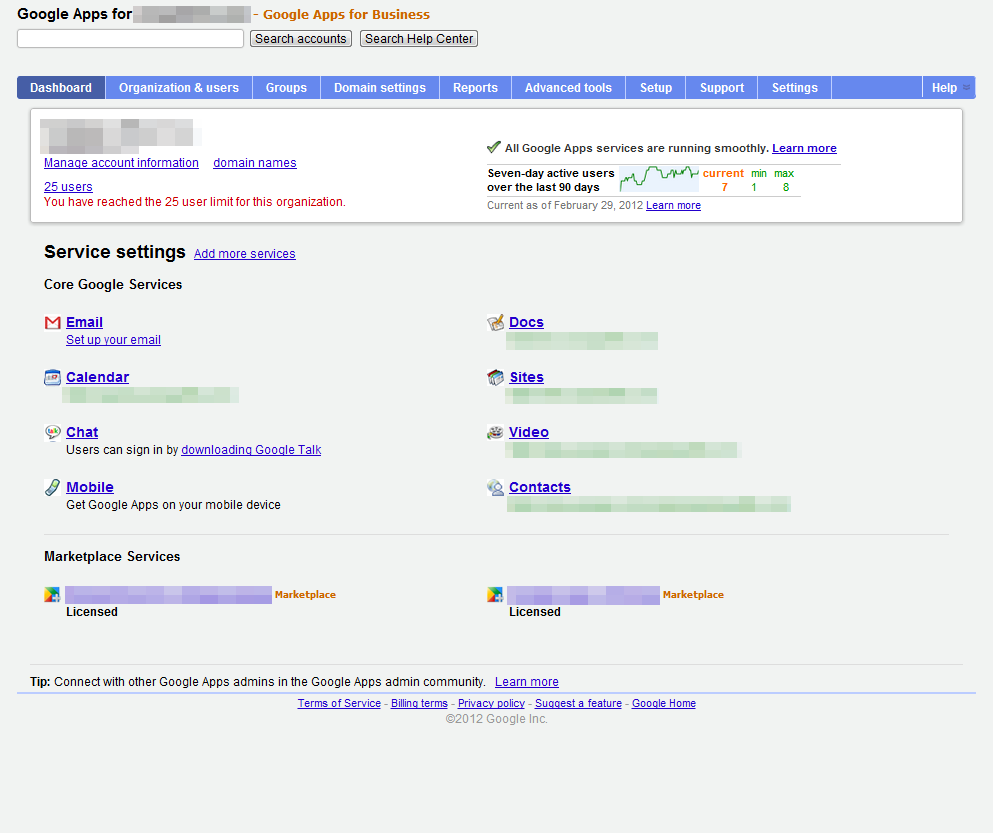993x833 pixels.
Task: Click the active users sparkline chart
Action: point(659,179)
